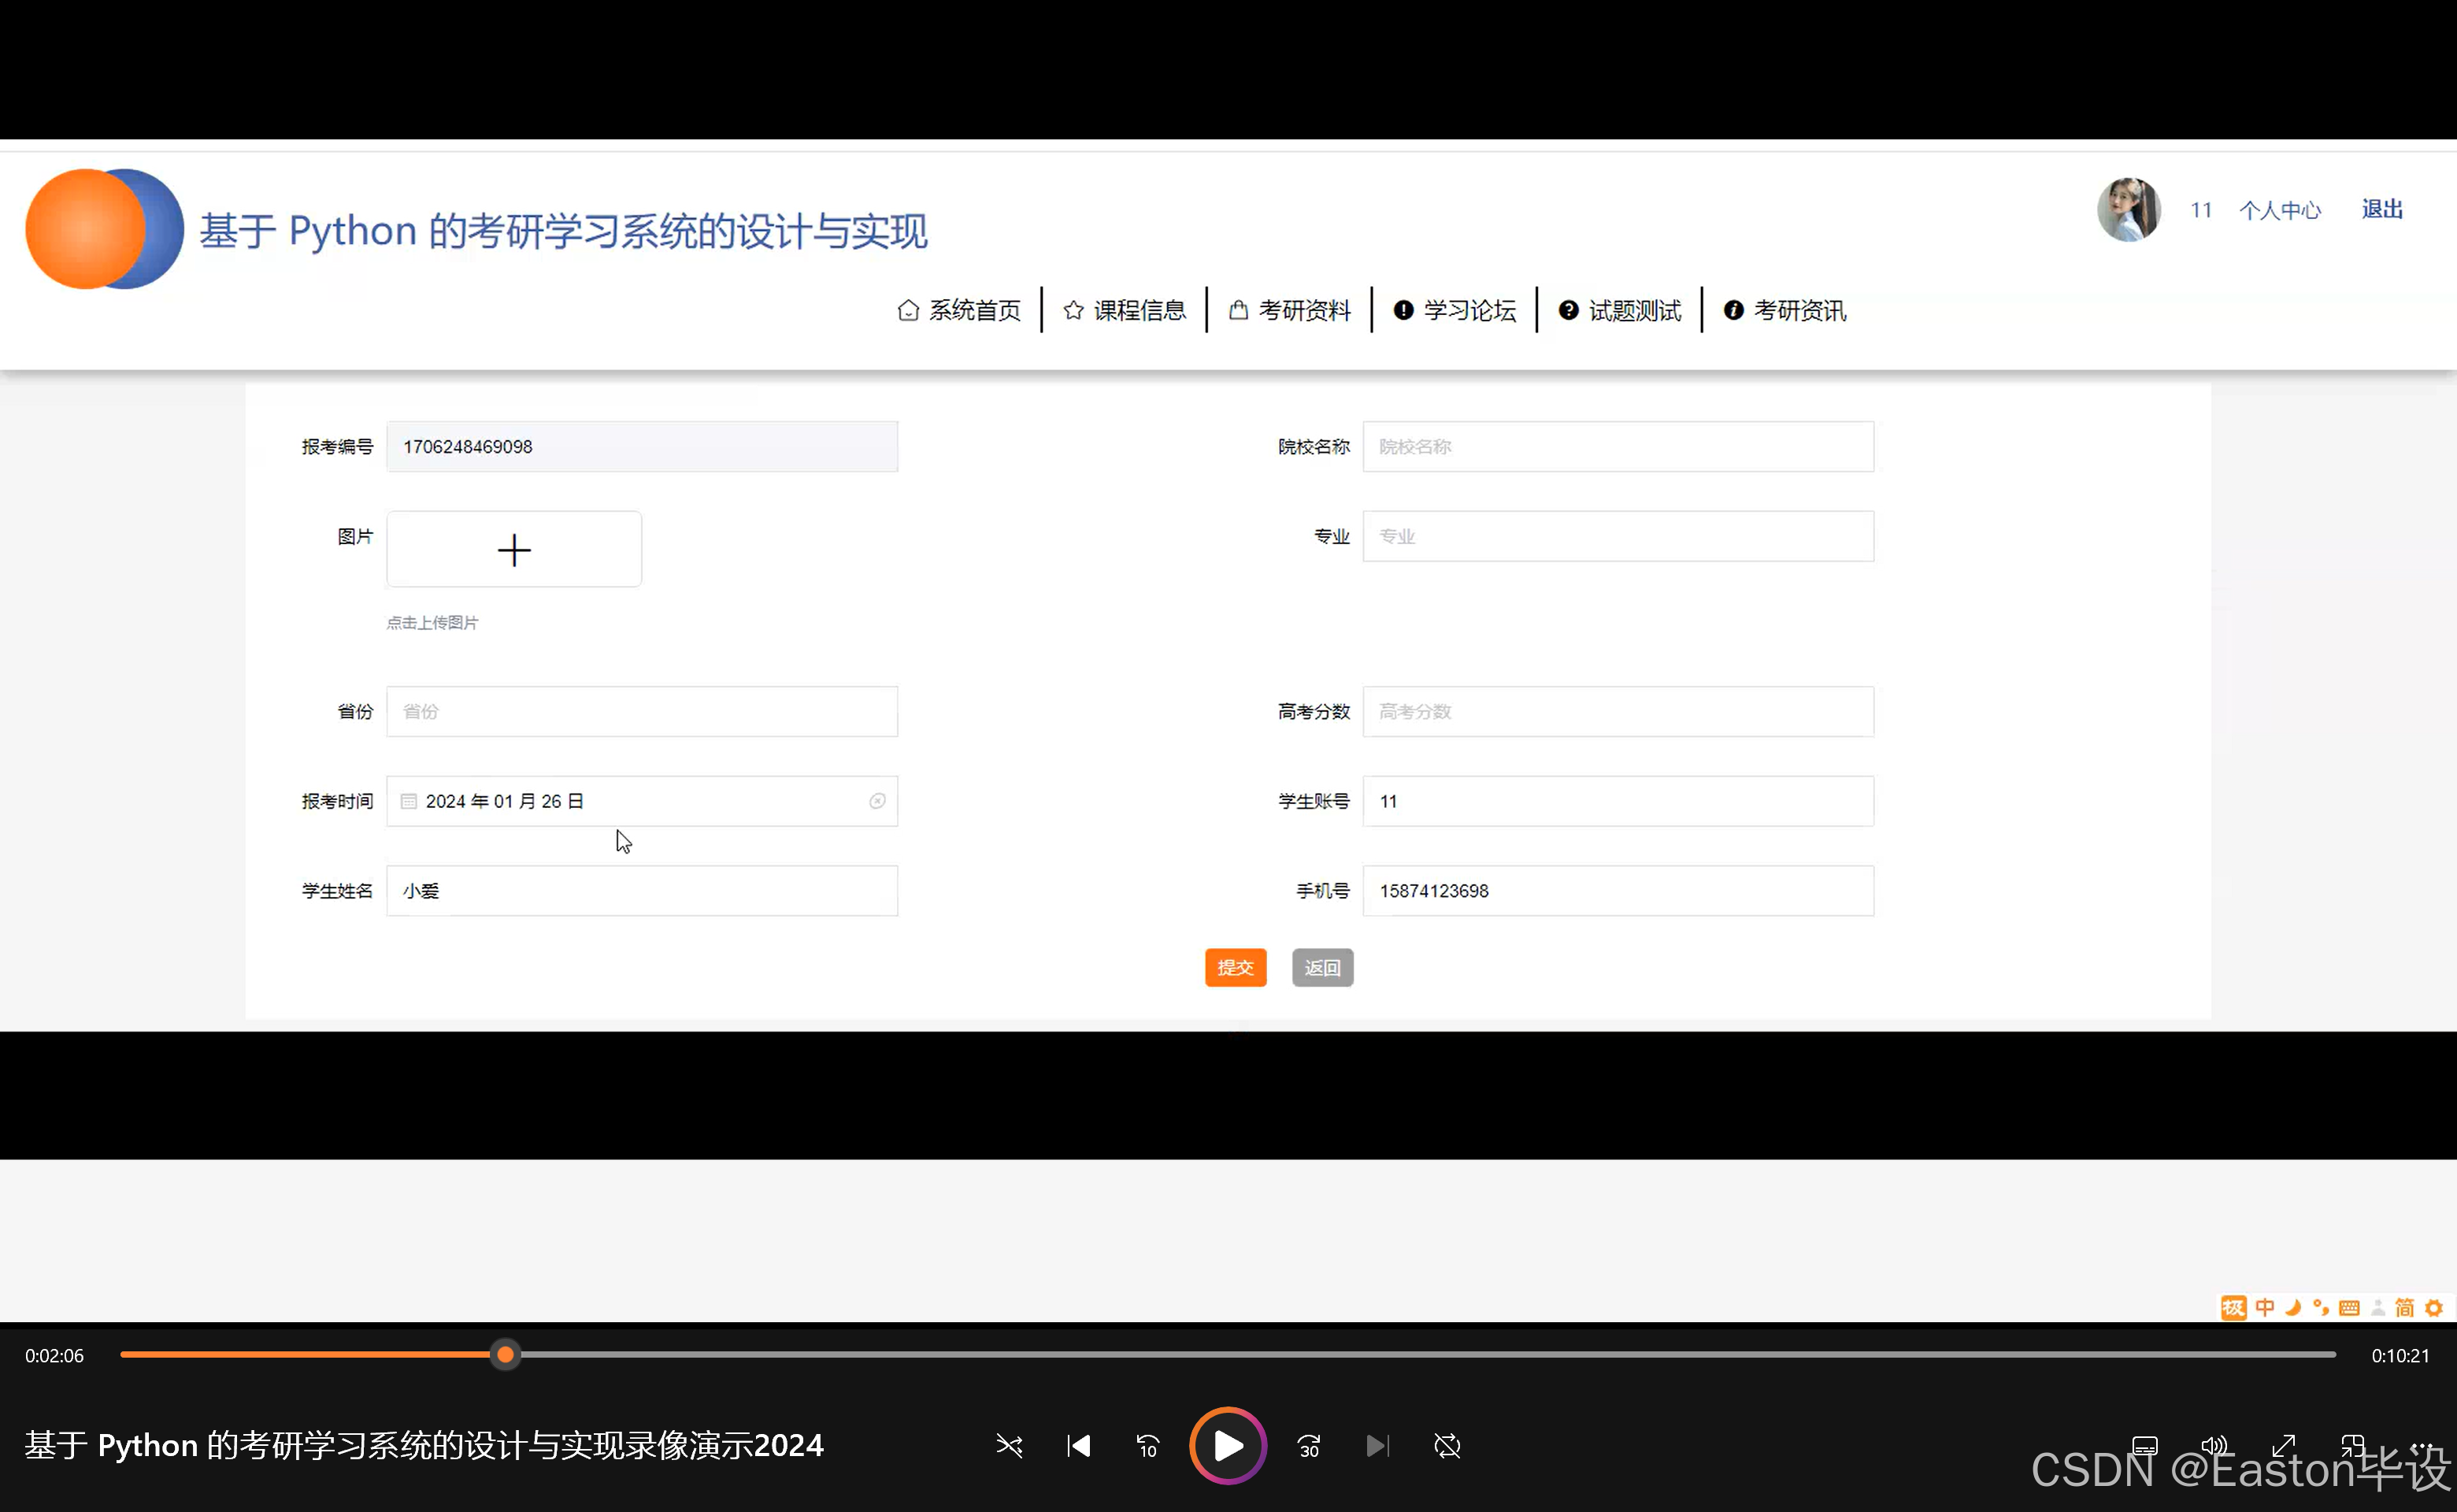Toggle shuffle mode in the player
This screenshot has height=1512, width=2457.
1009,1446
